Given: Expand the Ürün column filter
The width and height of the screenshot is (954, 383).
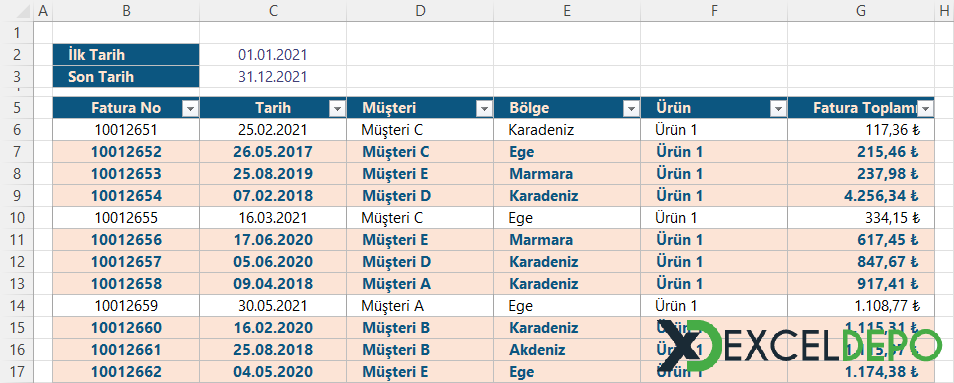Looking at the screenshot, I should (778, 109).
